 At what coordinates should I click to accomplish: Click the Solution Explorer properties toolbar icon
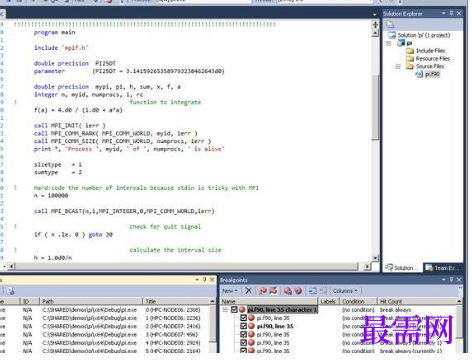pos(390,25)
